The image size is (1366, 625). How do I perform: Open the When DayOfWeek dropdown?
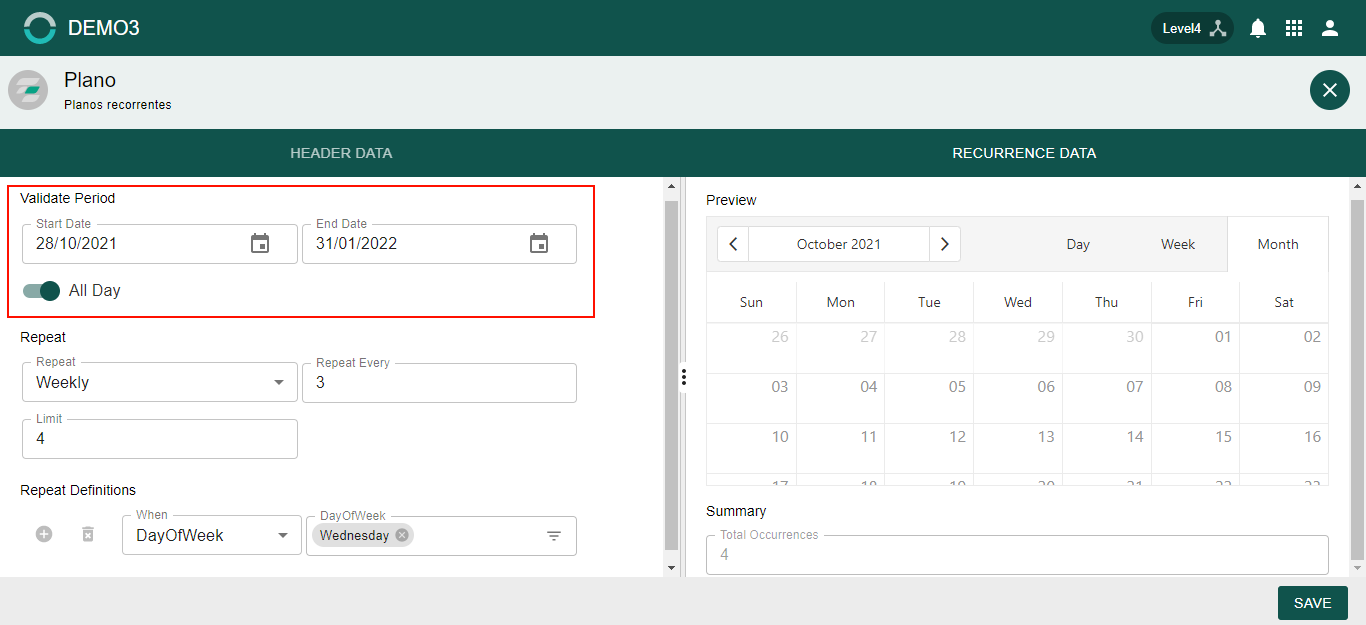[212, 535]
